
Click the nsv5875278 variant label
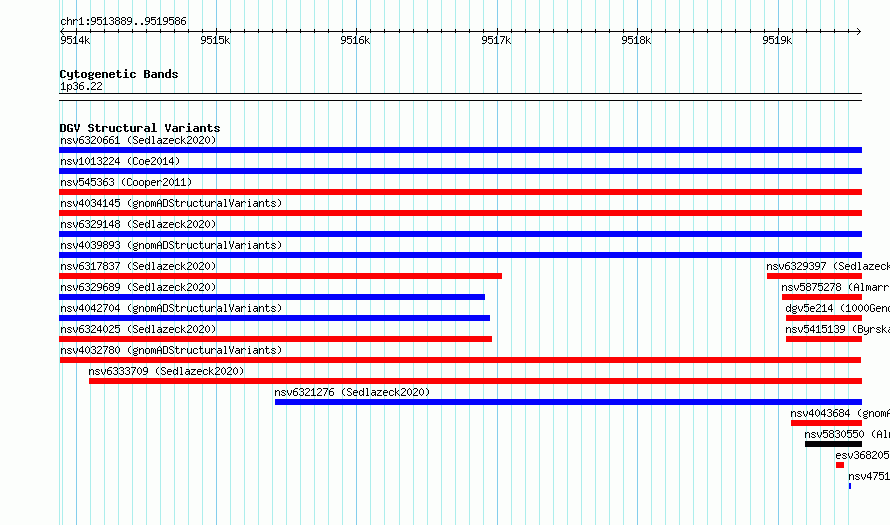tap(836, 287)
